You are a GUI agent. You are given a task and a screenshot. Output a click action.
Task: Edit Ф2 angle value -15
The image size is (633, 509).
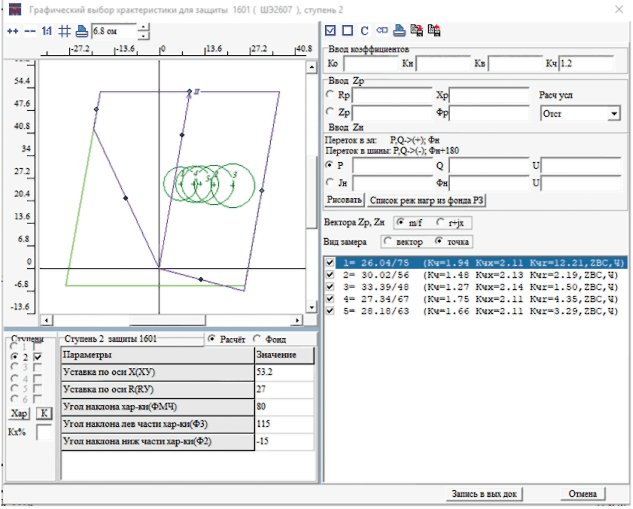click(x=284, y=442)
